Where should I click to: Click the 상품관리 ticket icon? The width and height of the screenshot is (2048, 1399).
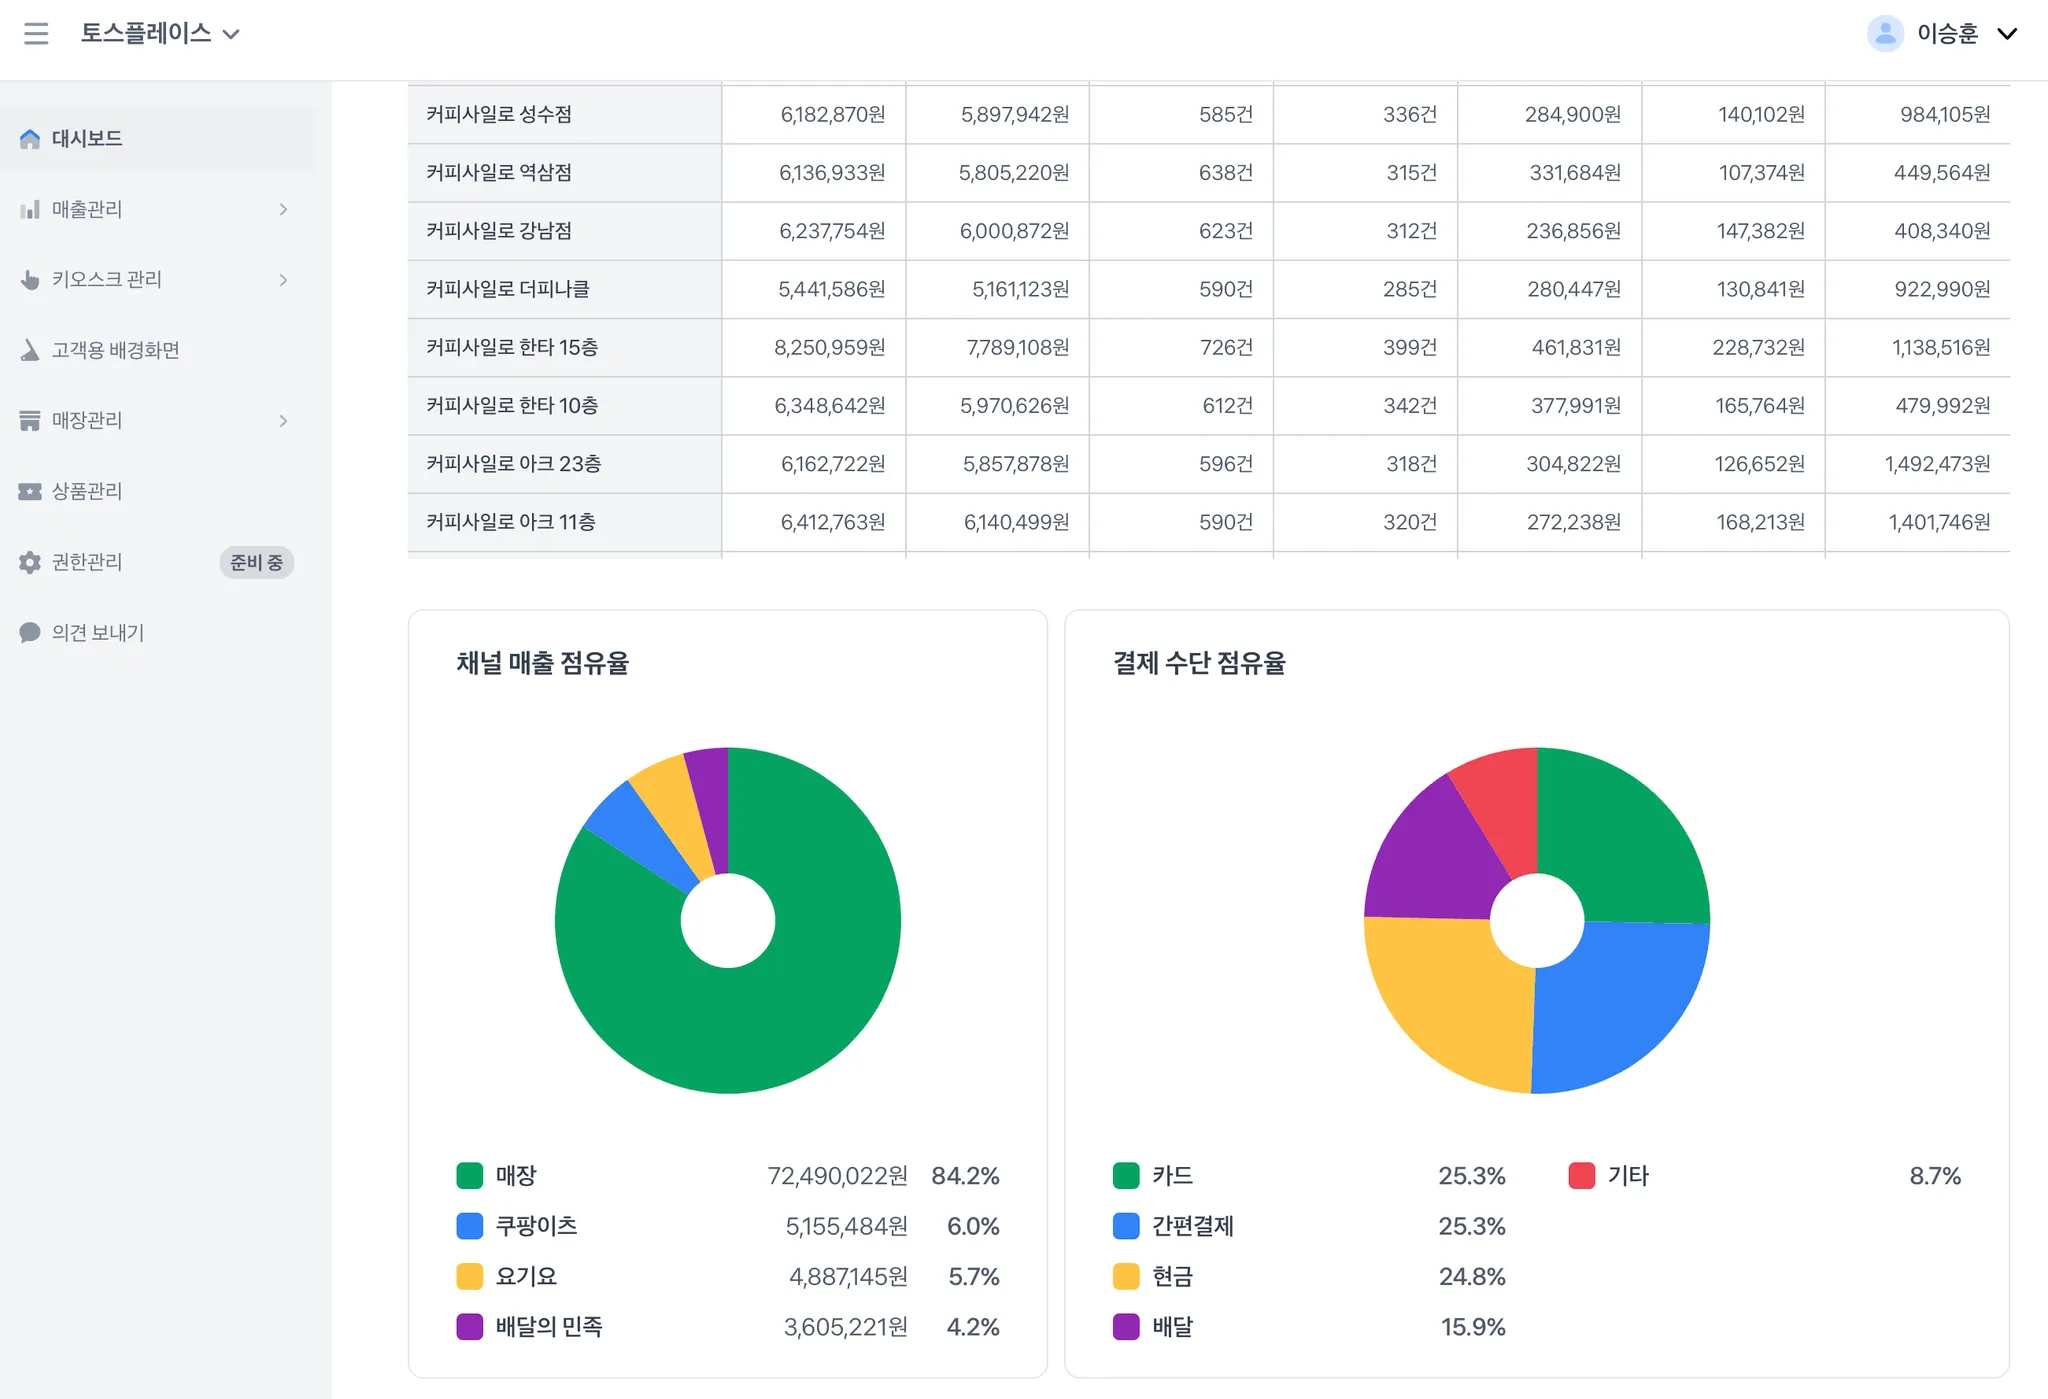click(x=30, y=491)
